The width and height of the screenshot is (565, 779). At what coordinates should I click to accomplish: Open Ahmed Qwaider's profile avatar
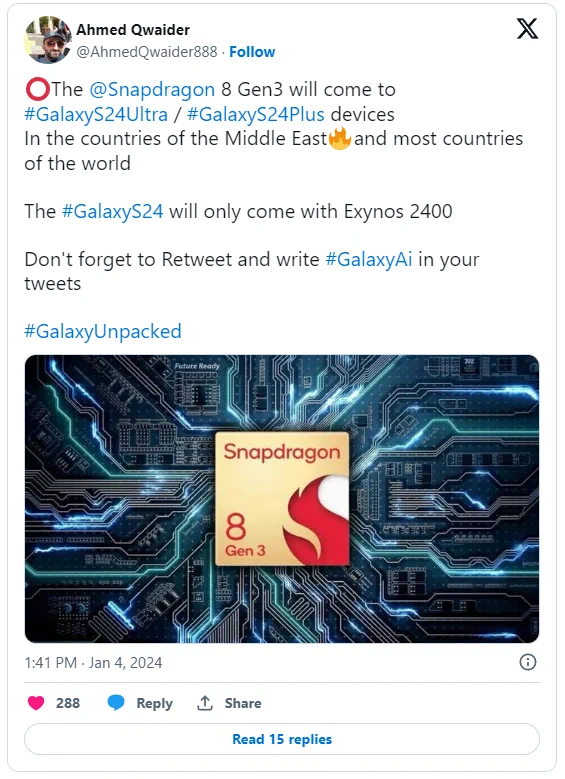(48, 40)
